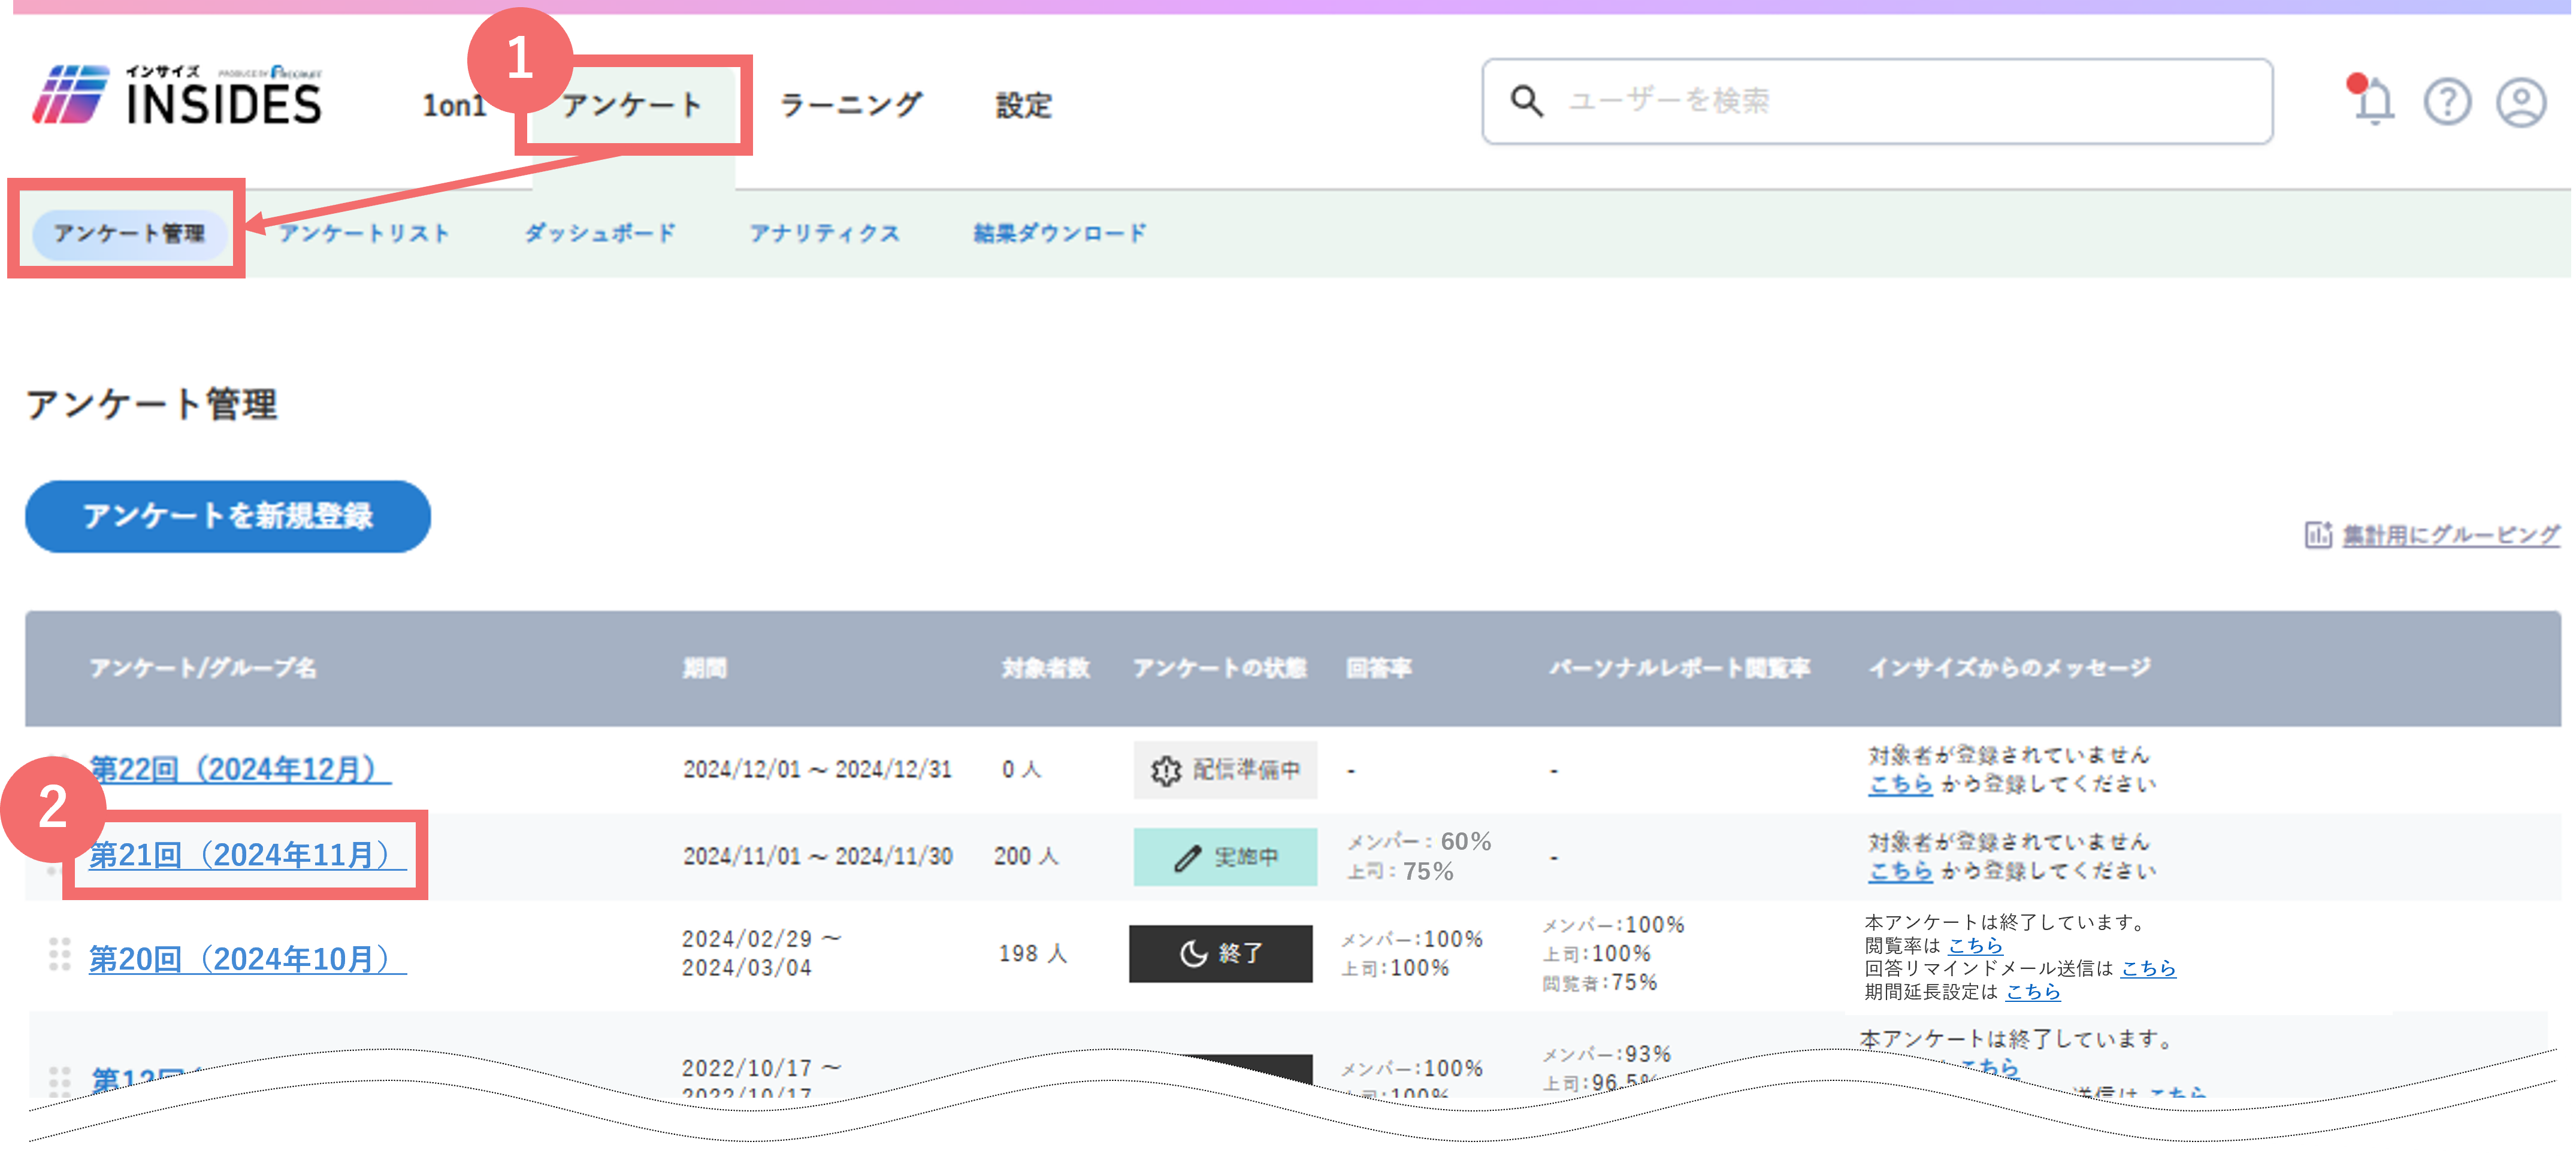Click the 実施中 status badge
The width and height of the screenshot is (2576, 1157).
(1225, 857)
